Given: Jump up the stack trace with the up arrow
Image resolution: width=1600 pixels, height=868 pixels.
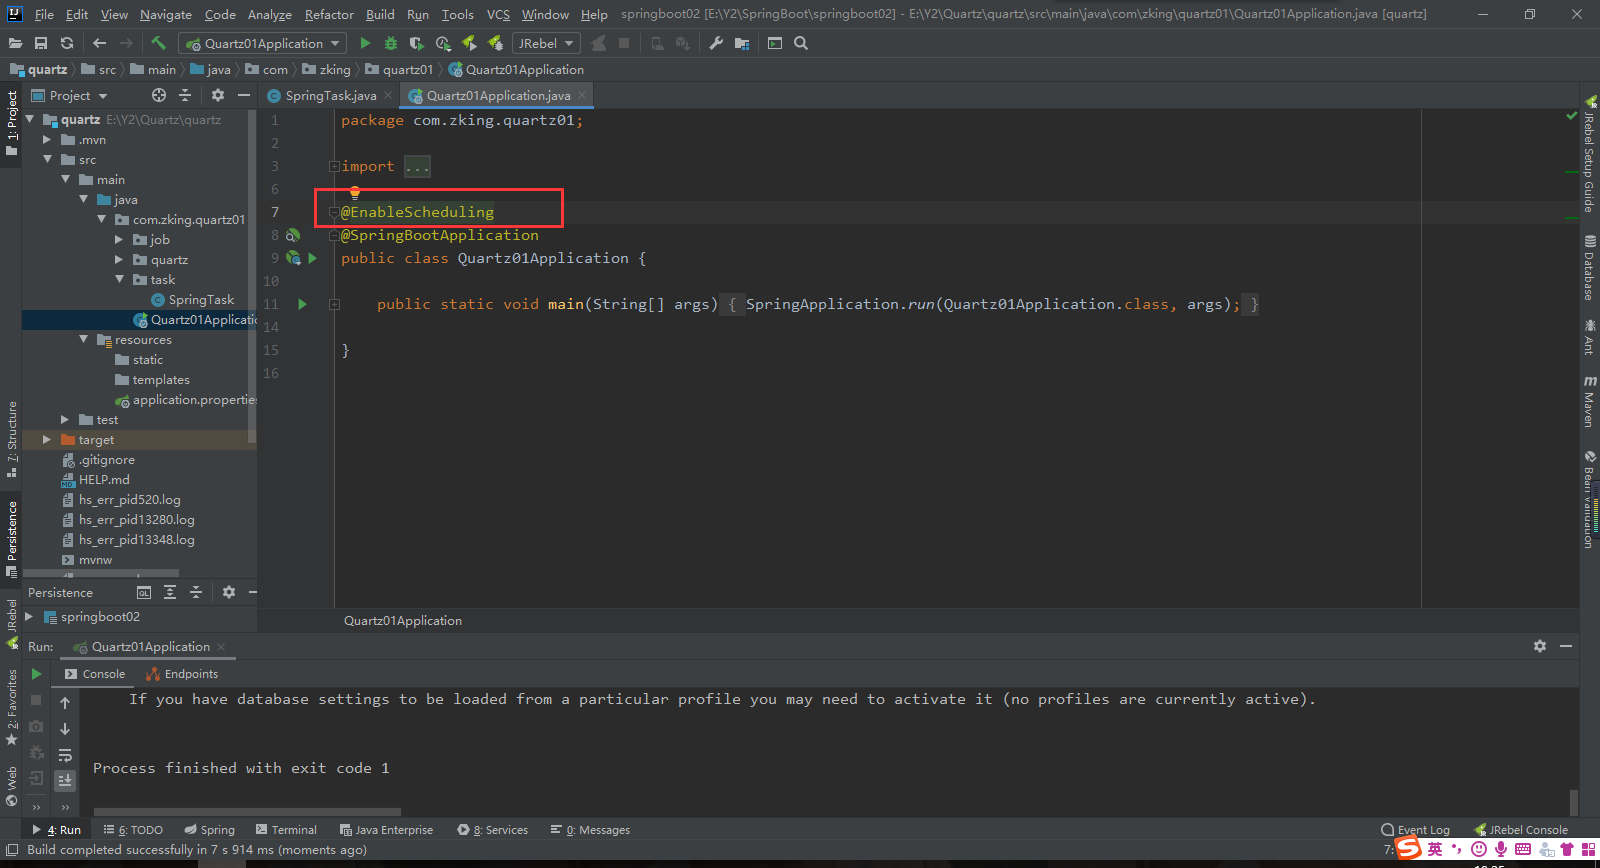Looking at the screenshot, I should pyautogui.click(x=65, y=703).
